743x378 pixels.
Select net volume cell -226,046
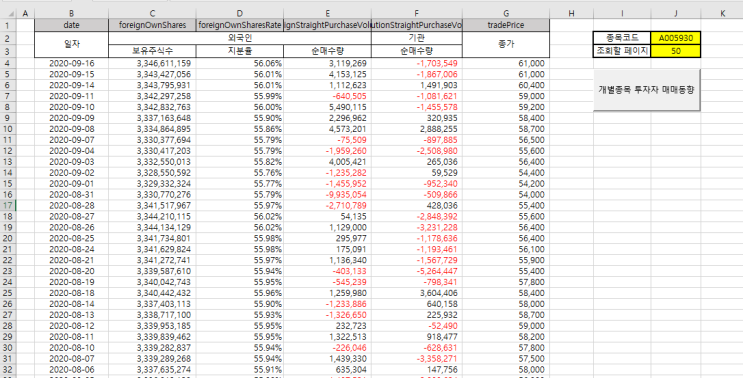327,348
